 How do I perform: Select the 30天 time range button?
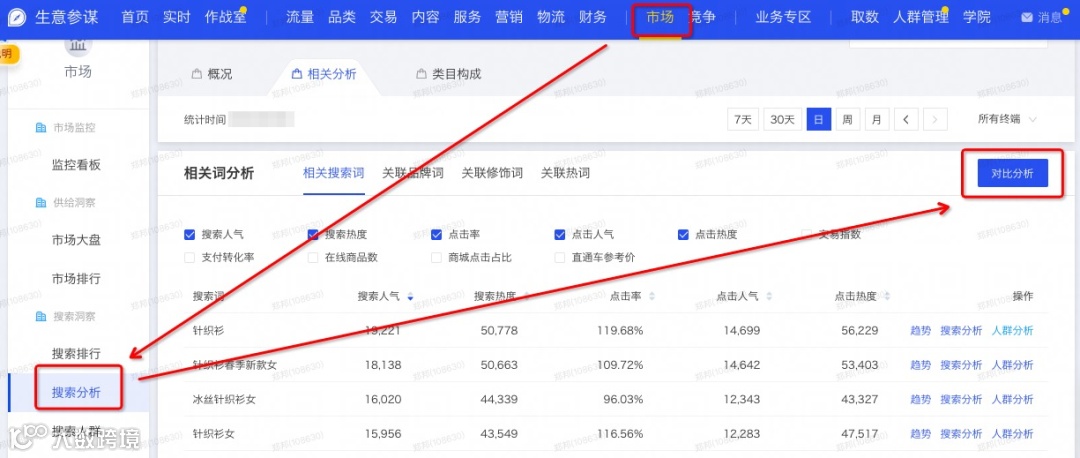point(782,119)
